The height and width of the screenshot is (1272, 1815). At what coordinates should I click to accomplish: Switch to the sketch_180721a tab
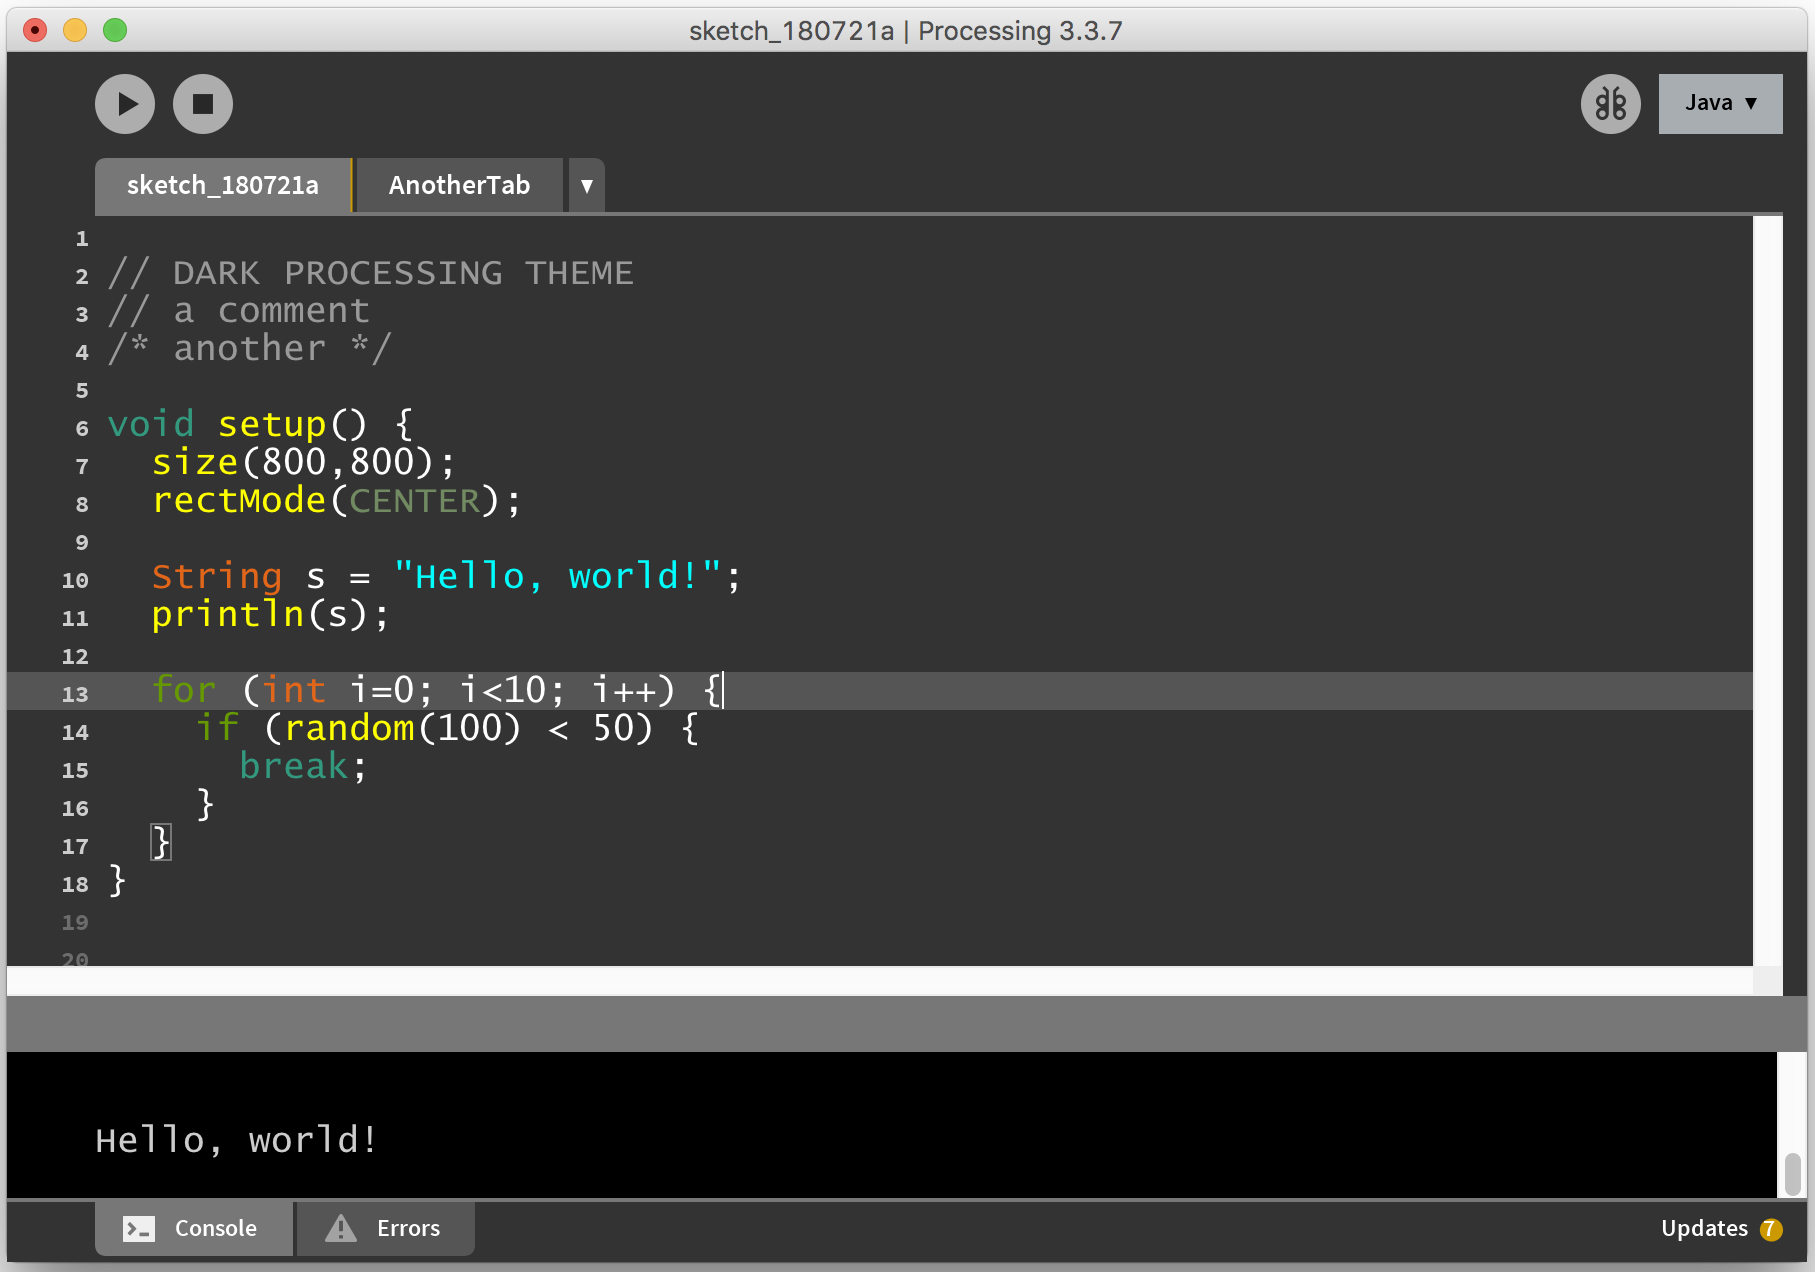(223, 185)
